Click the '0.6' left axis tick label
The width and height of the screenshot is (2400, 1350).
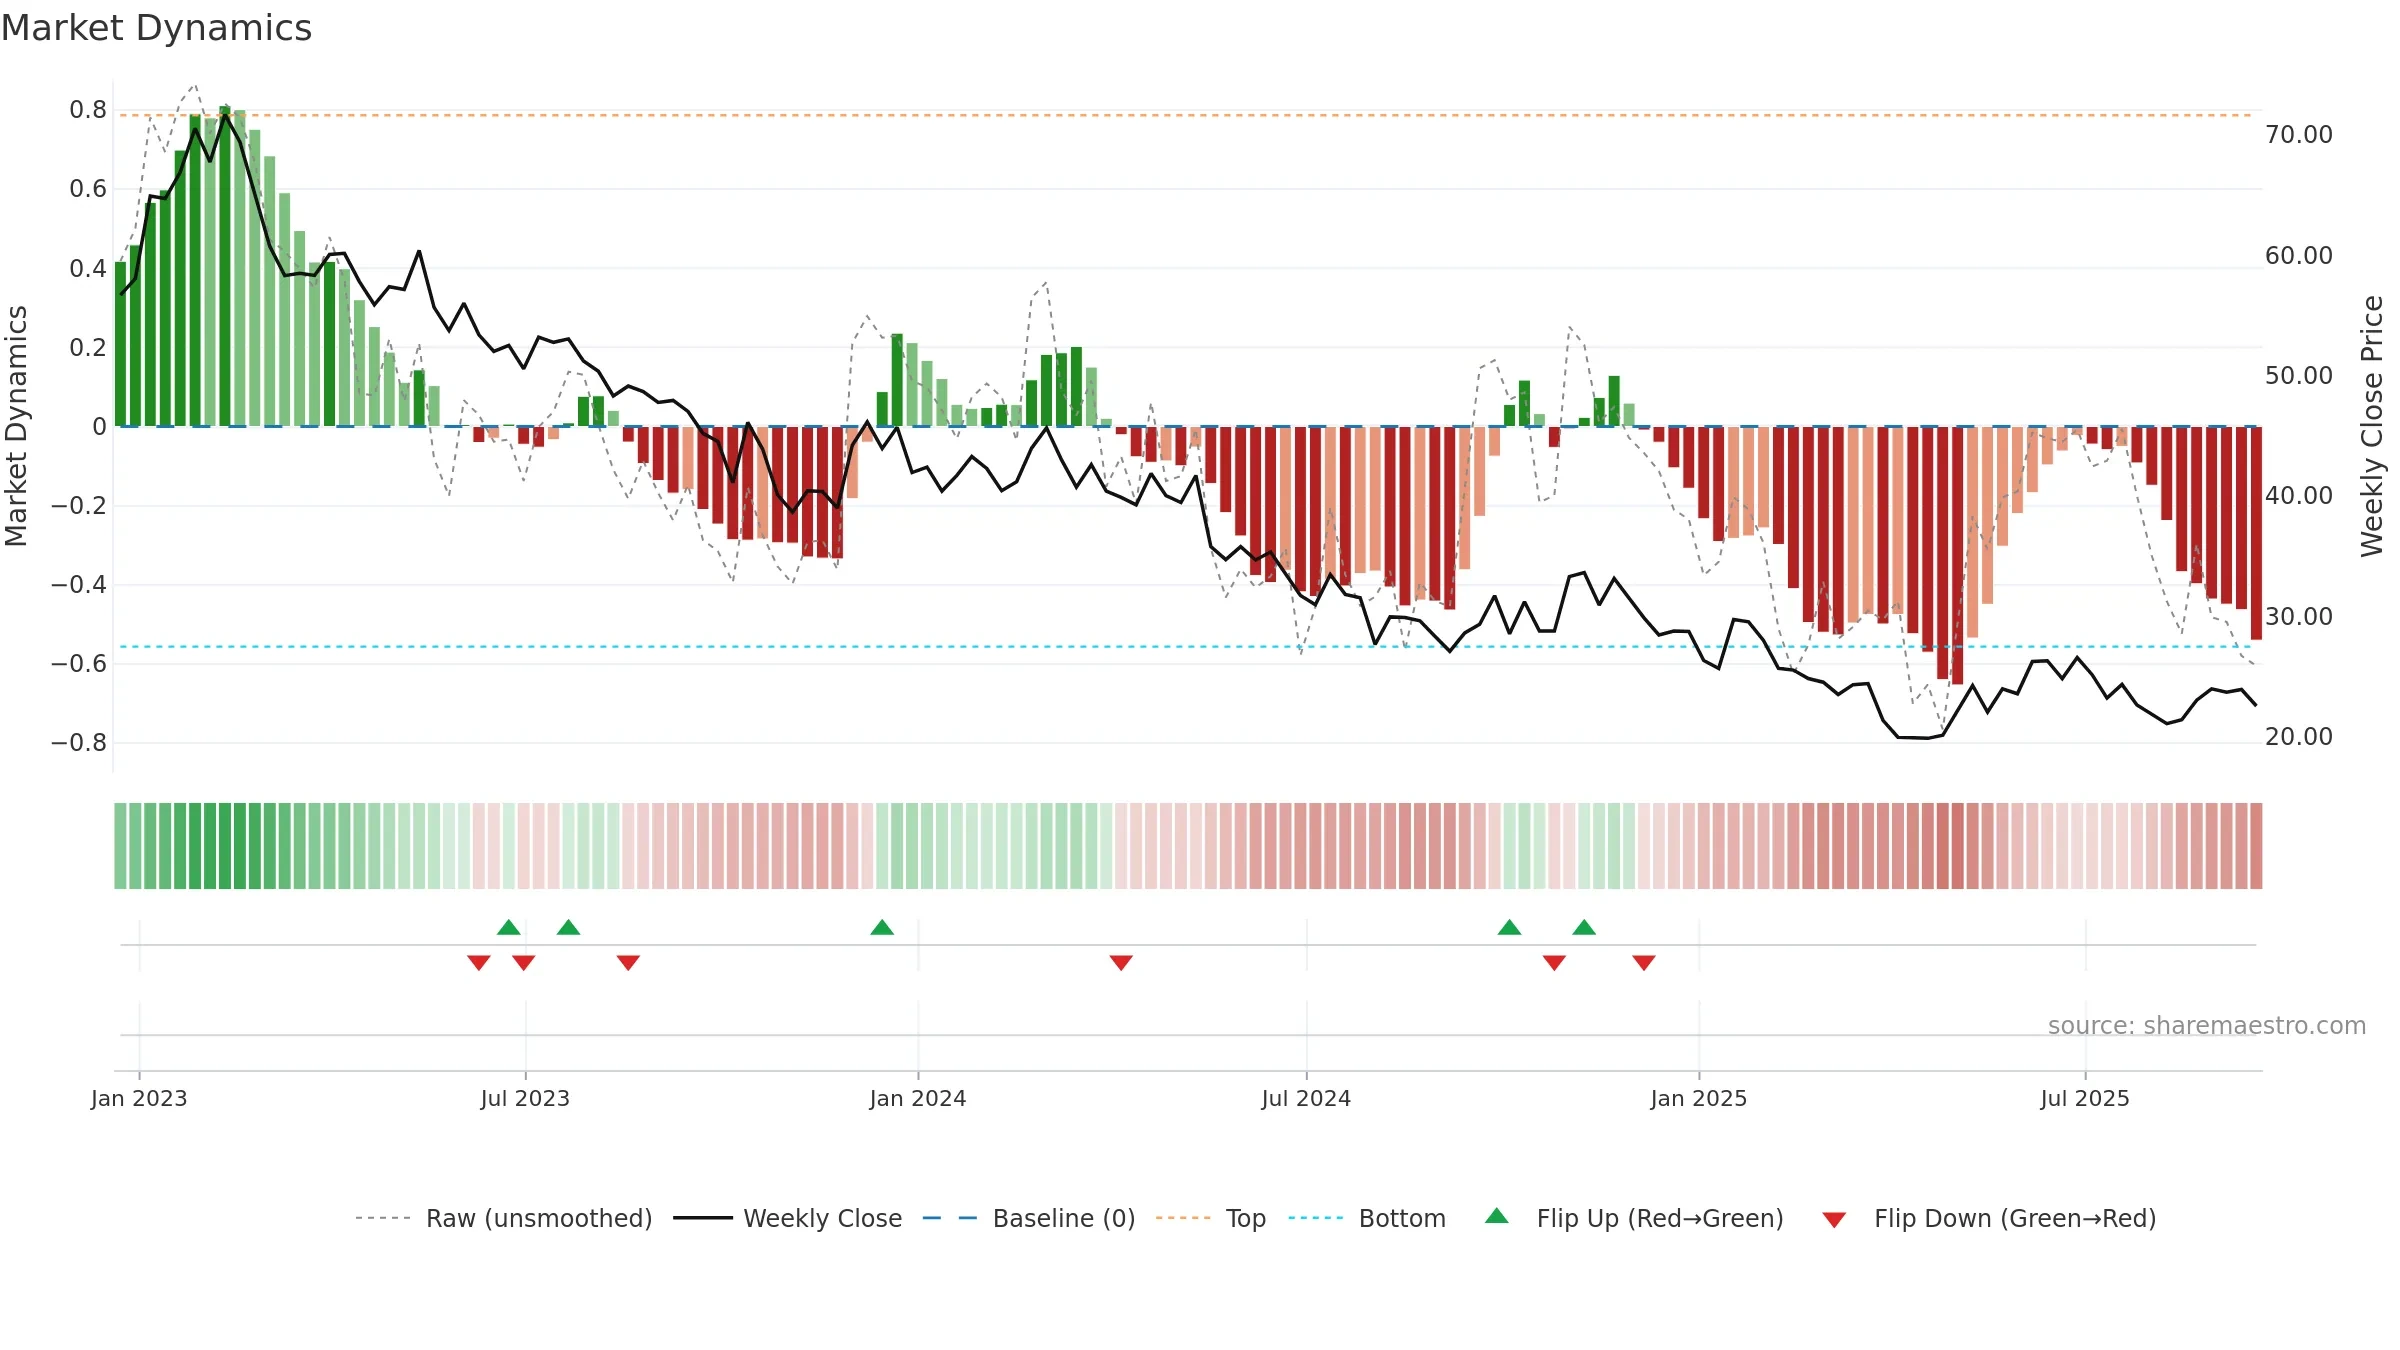(x=88, y=189)
